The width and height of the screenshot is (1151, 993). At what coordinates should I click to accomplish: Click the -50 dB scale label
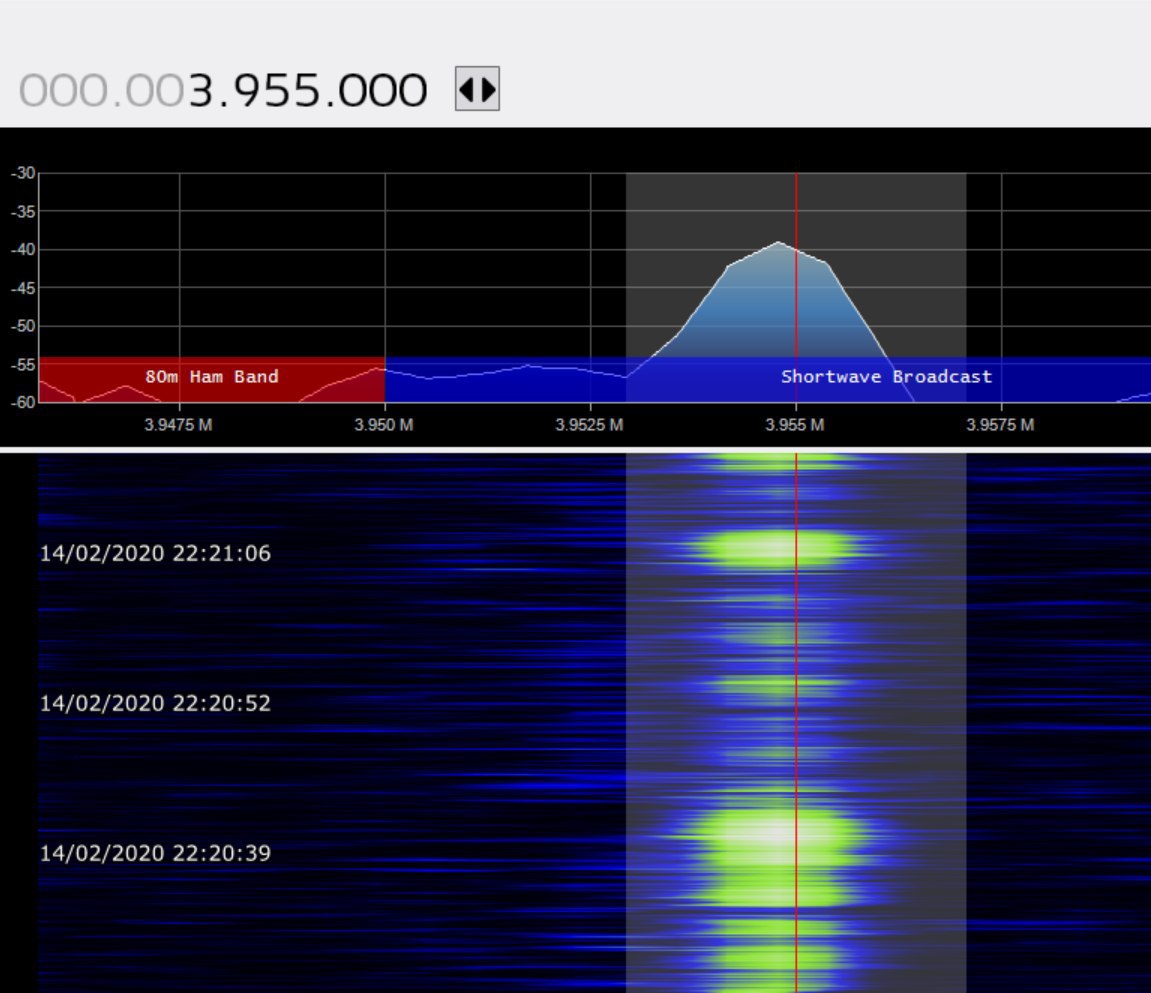[23, 326]
